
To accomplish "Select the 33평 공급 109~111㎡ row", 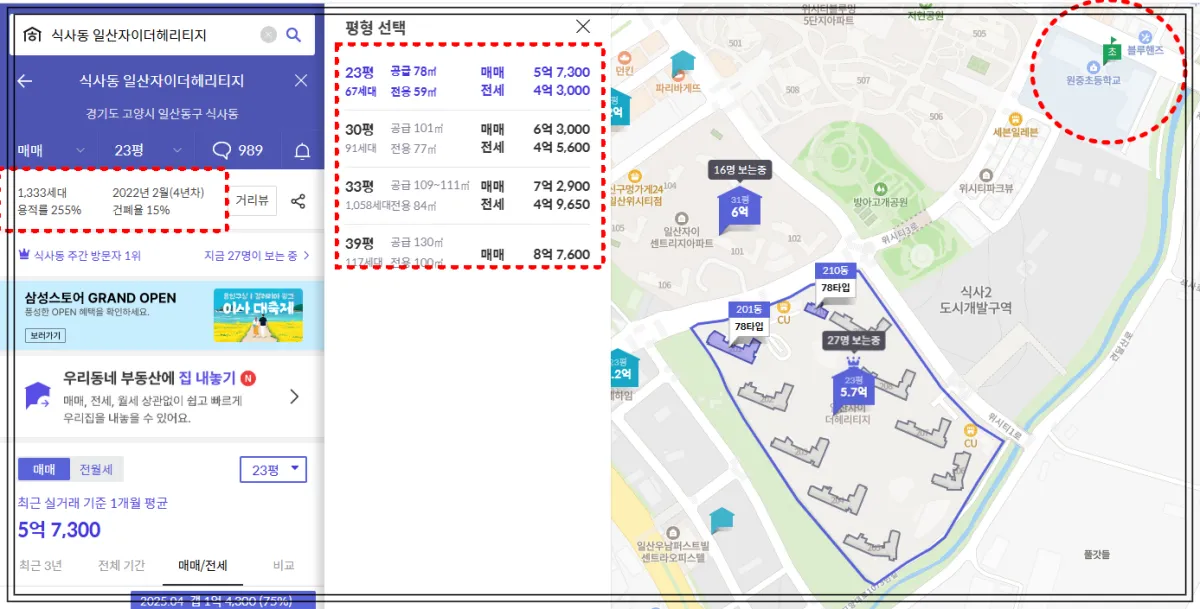I will pyautogui.click(x=468, y=195).
